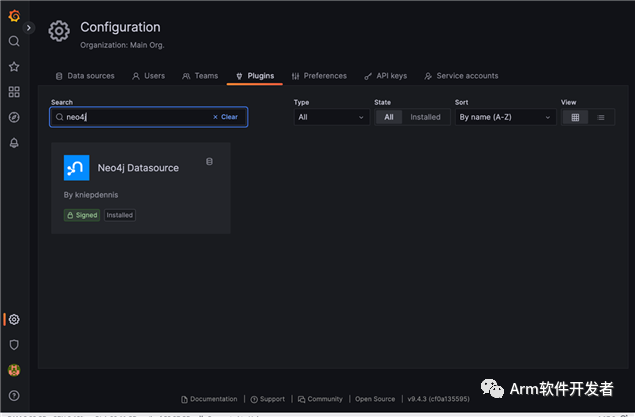
Task: Open the Sort by name dropdown
Action: (505, 117)
